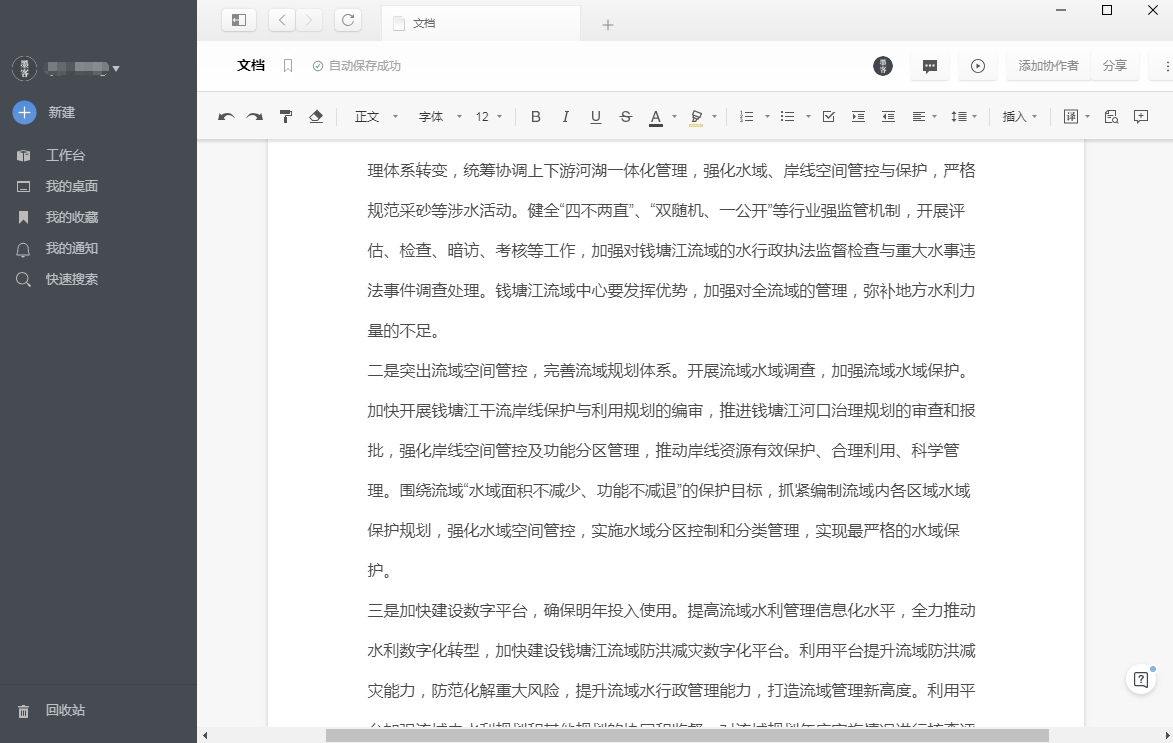This screenshot has width=1173, height=743.
Task: Open the 字体 font dropdown
Action: pyautogui.click(x=440, y=117)
